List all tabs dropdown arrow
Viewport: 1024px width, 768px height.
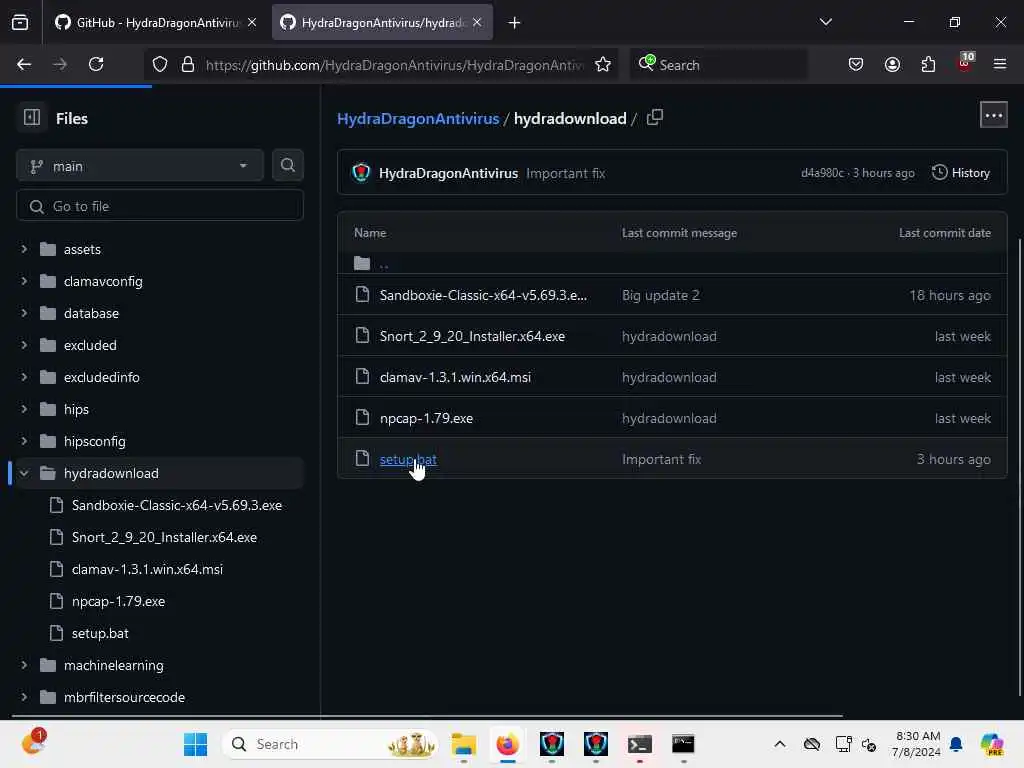click(825, 22)
